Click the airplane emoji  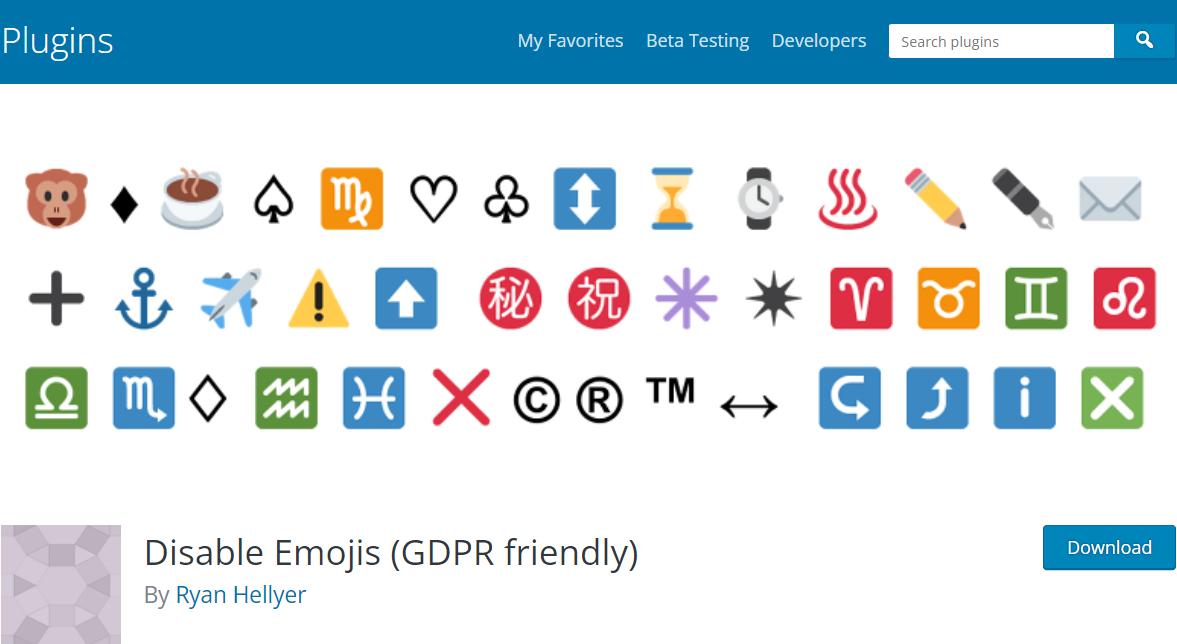pyautogui.click(x=231, y=298)
